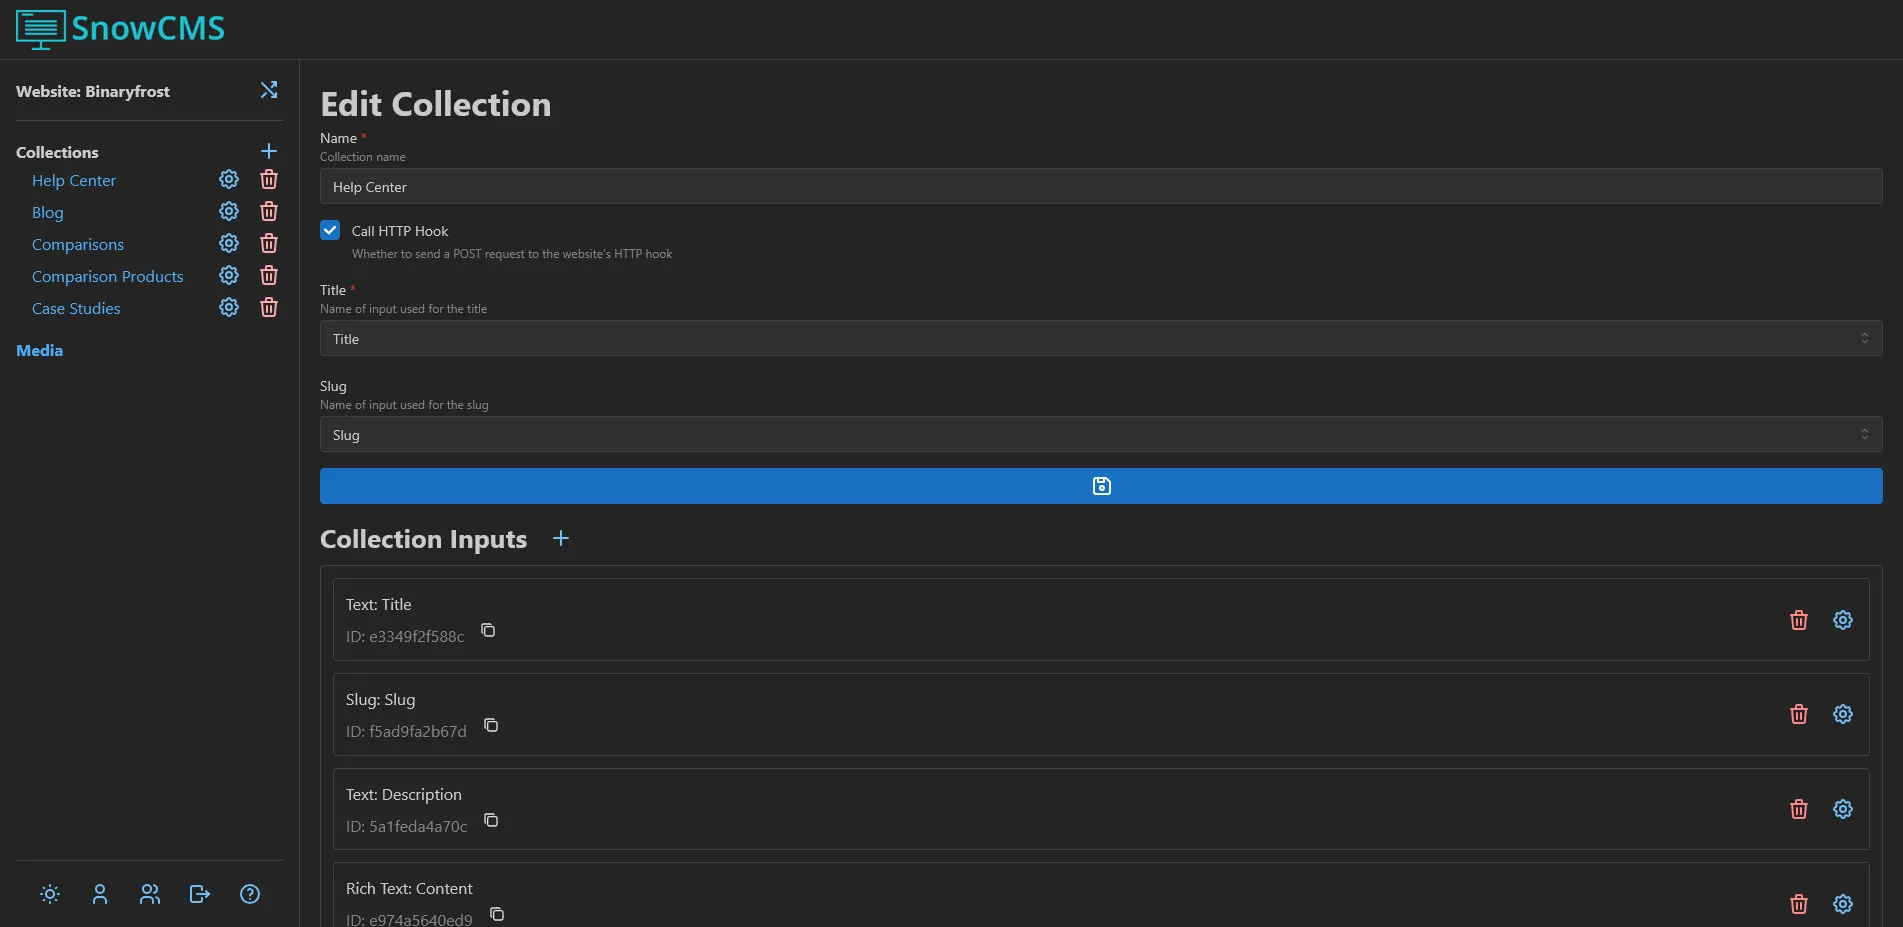Open the help question mark icon
The height and width of the screenshot is (927, 1903).
pos(250,894)
